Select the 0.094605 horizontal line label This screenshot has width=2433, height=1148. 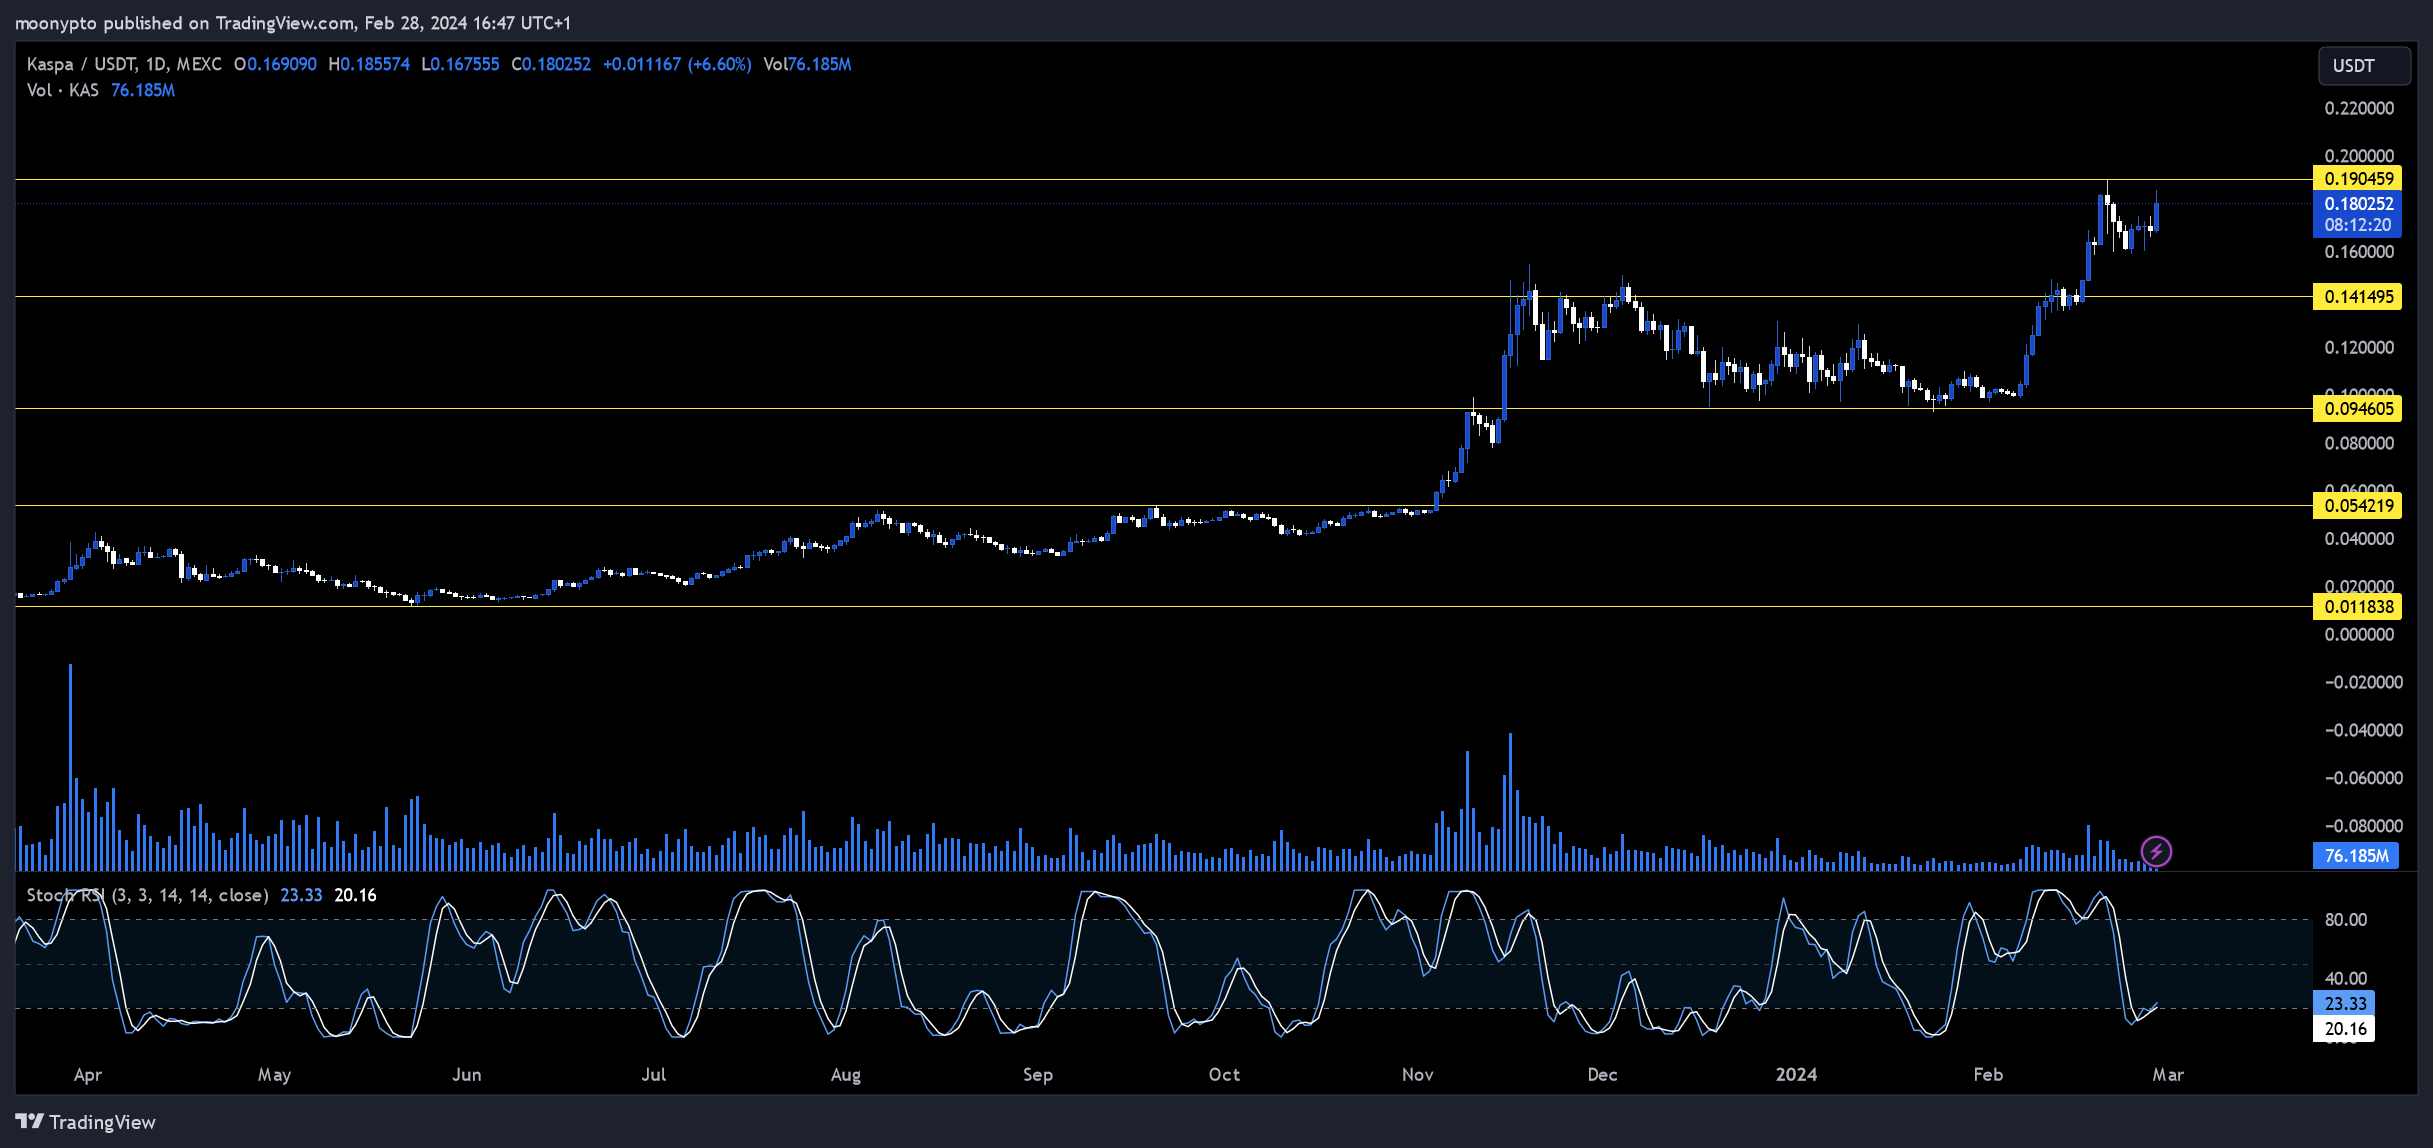point(2357,409)
